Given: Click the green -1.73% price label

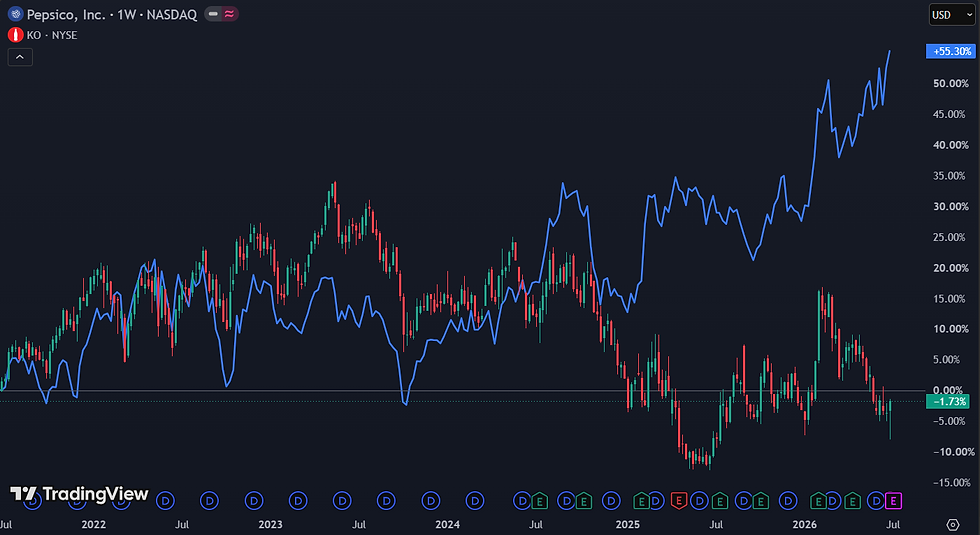Looking at the screenshot, I should point(948,401).
